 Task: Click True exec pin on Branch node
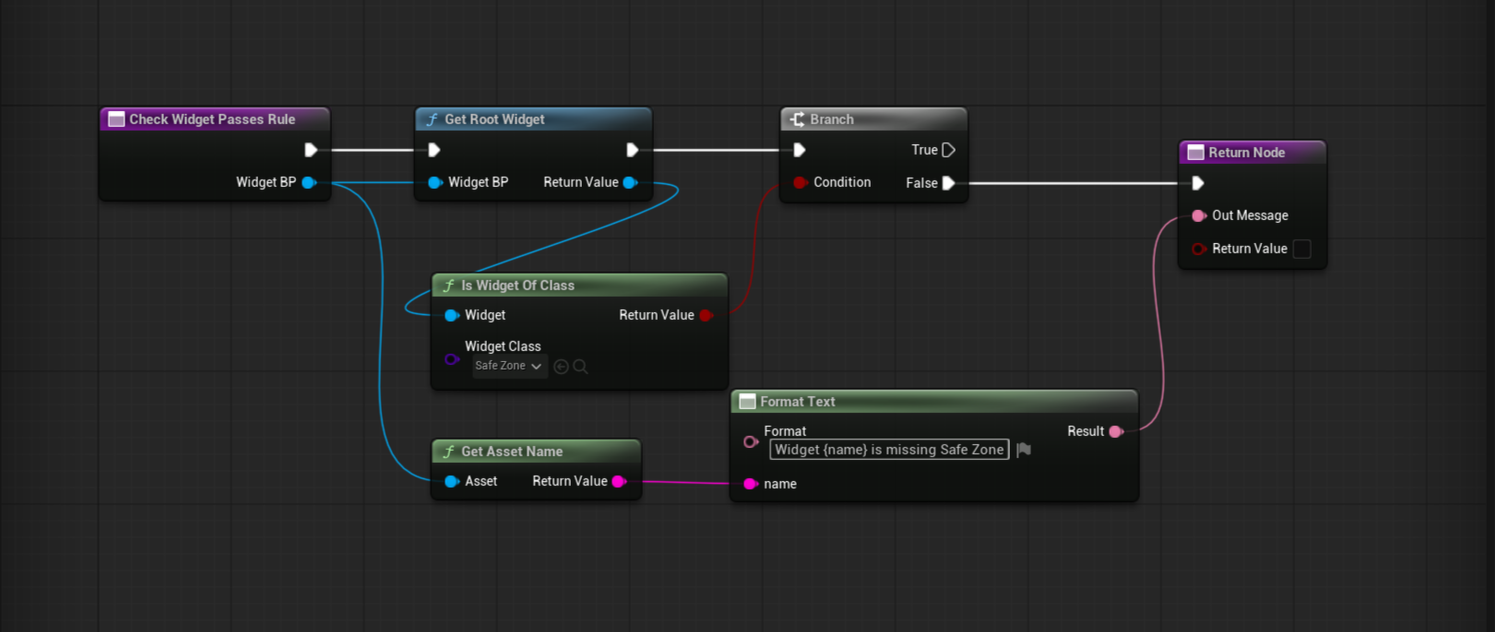tap(948, 150)
